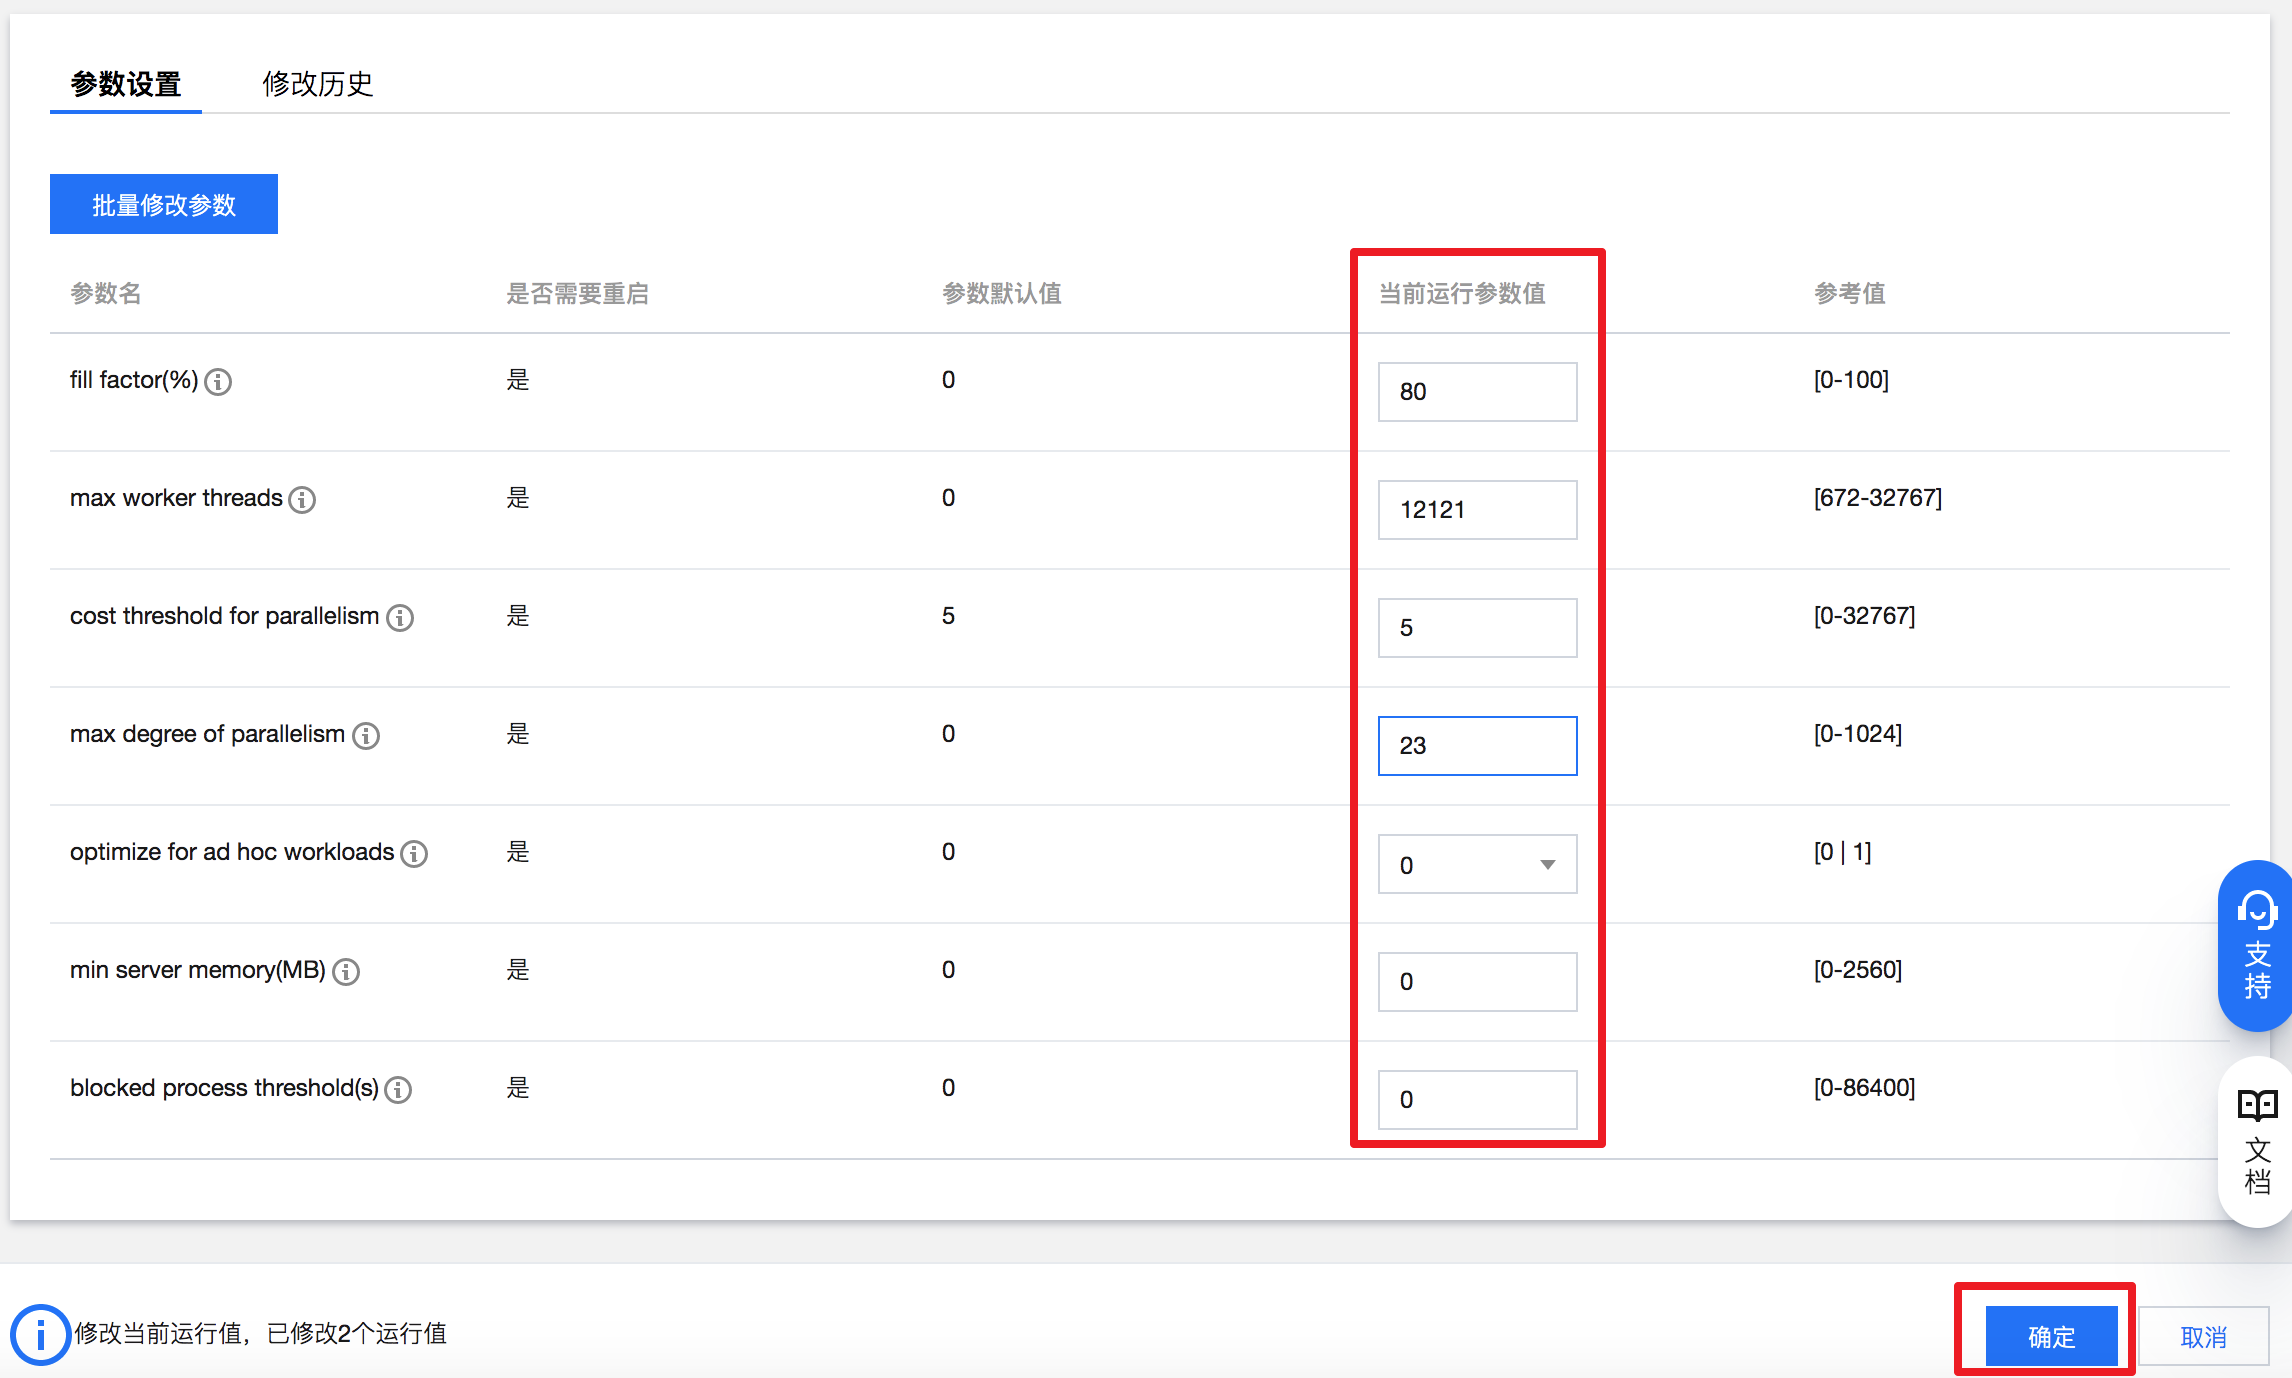Viewport: 2292px width, 1378px height.
Task: Open the 支持 support headset widget
Action: [2257, 945]
